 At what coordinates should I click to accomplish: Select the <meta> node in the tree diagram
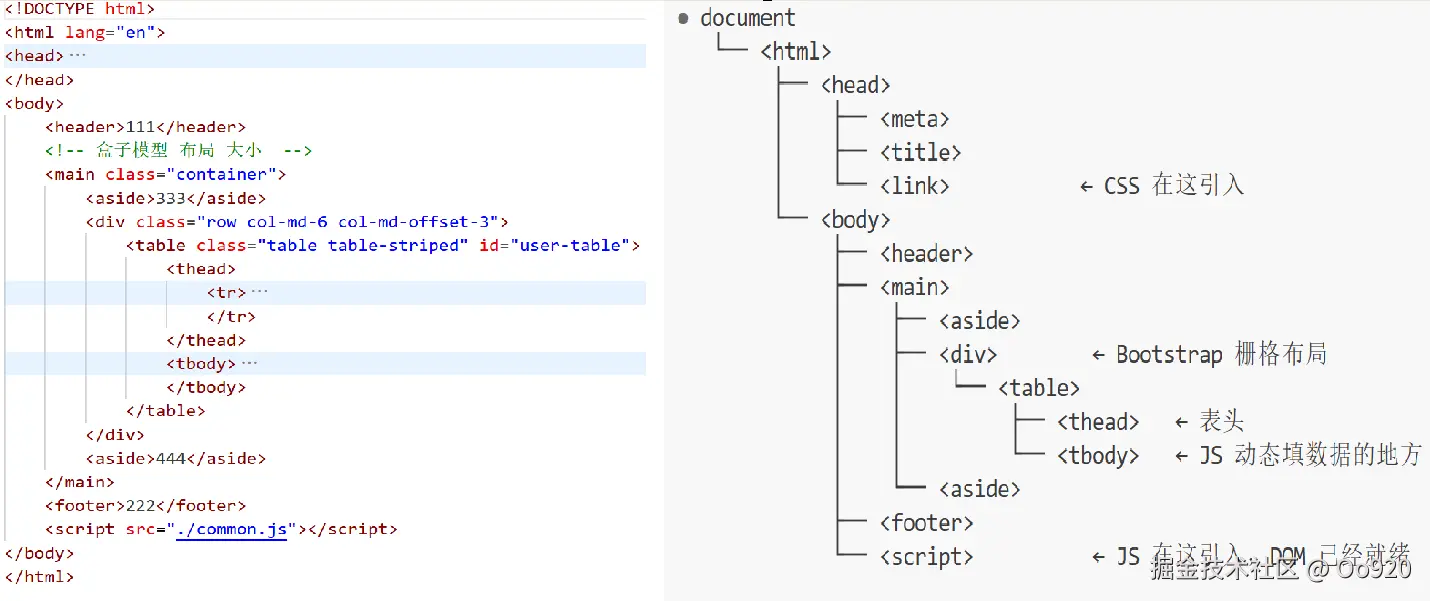coord(915,119)
